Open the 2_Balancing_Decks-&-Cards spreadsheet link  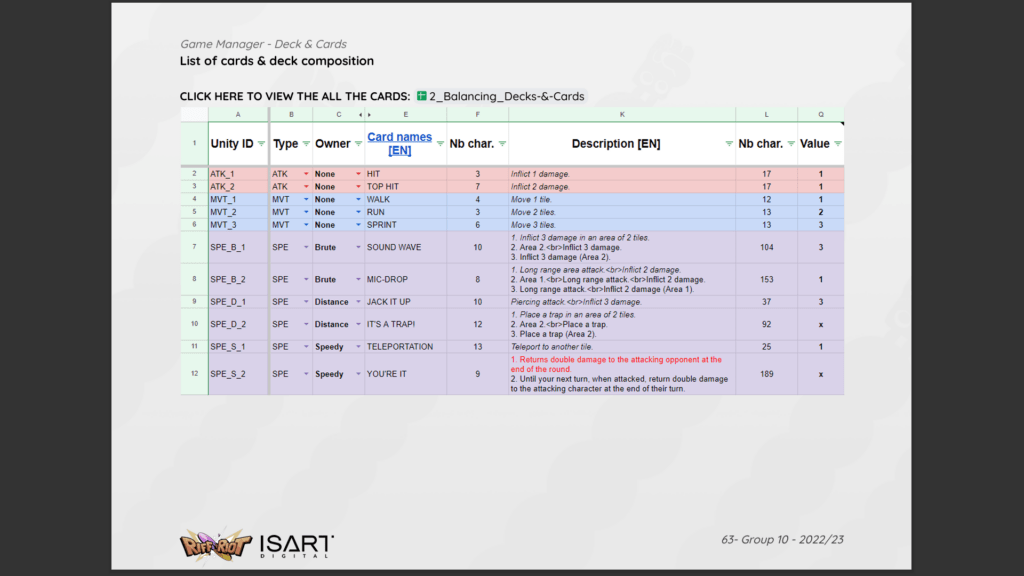(506, 97)
